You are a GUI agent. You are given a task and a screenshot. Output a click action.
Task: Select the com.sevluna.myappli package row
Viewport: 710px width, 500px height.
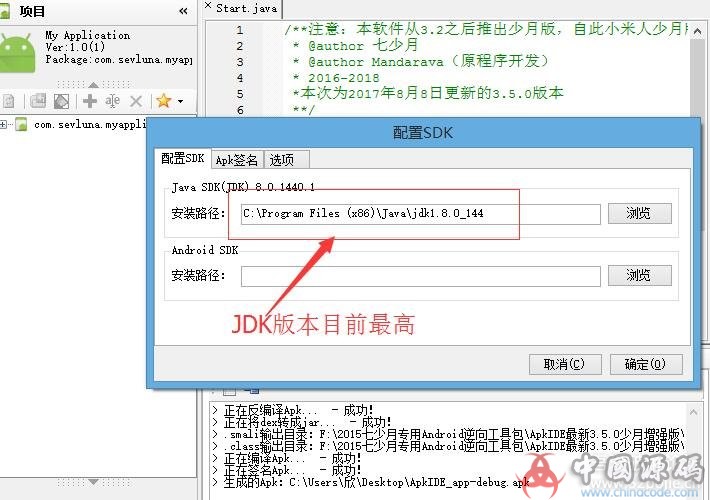[x=90, y=124]
